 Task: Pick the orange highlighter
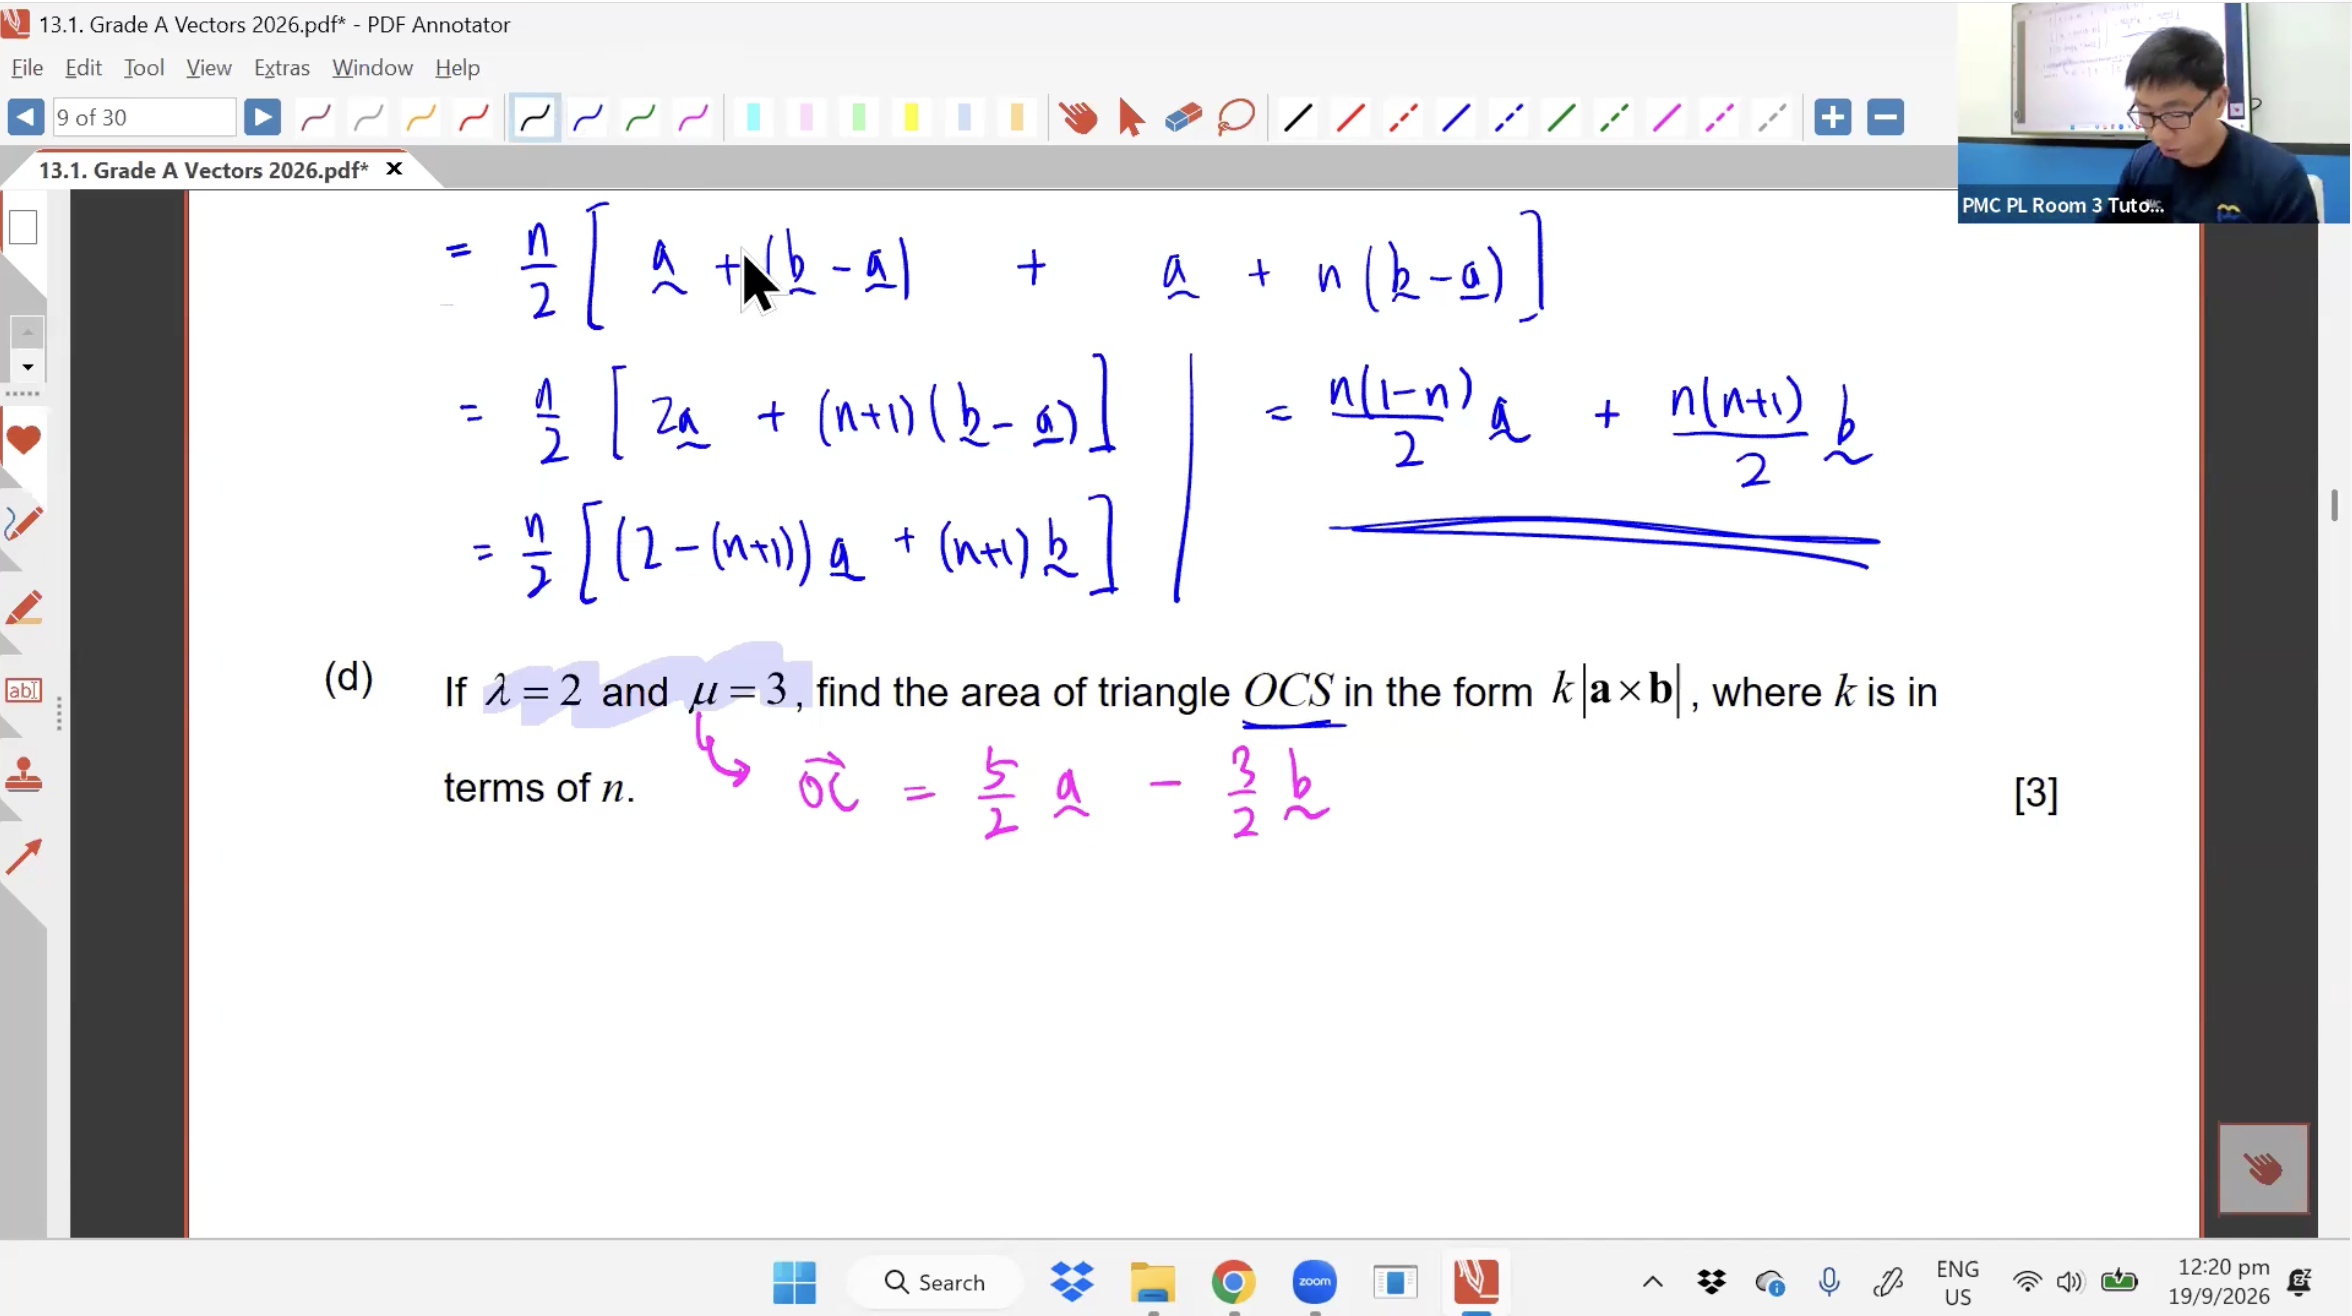point(1017,117)
